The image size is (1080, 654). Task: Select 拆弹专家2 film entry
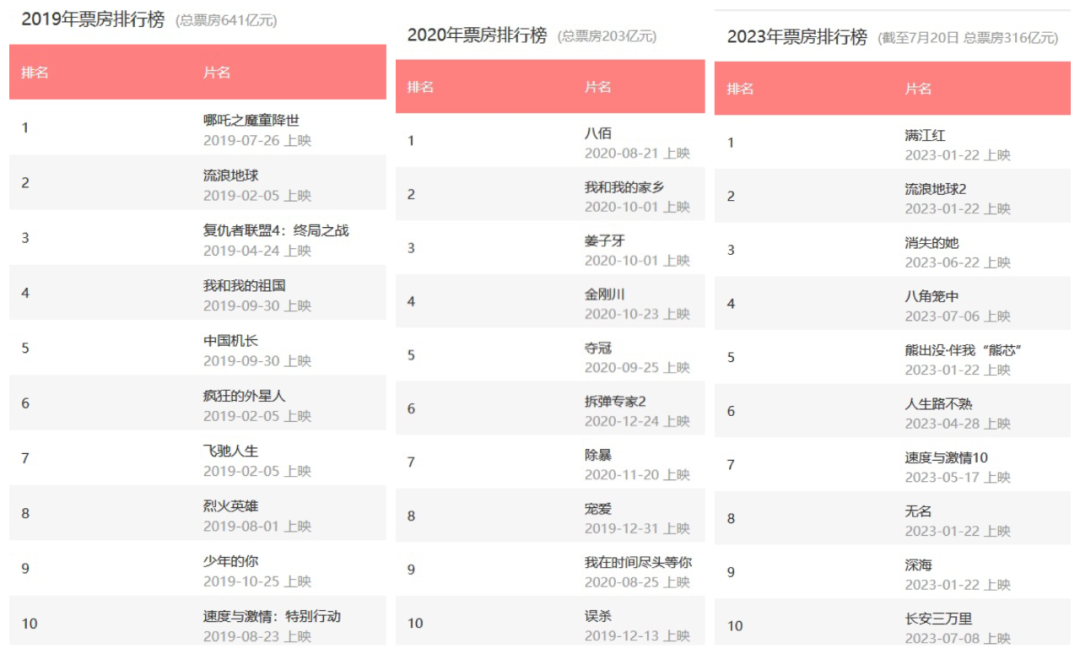tap(615, 401)
